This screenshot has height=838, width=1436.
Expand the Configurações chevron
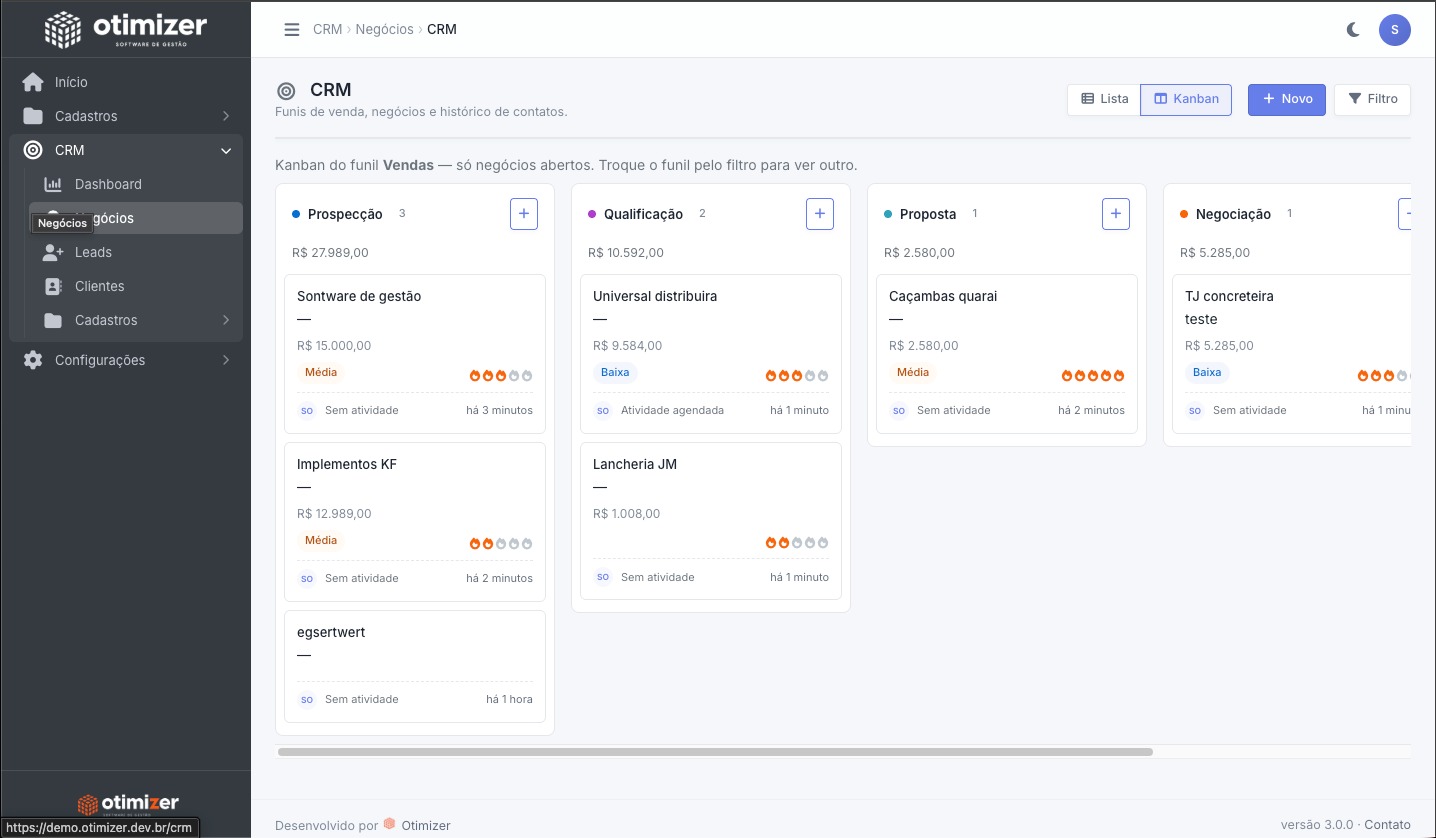click(x=226, y=360)
